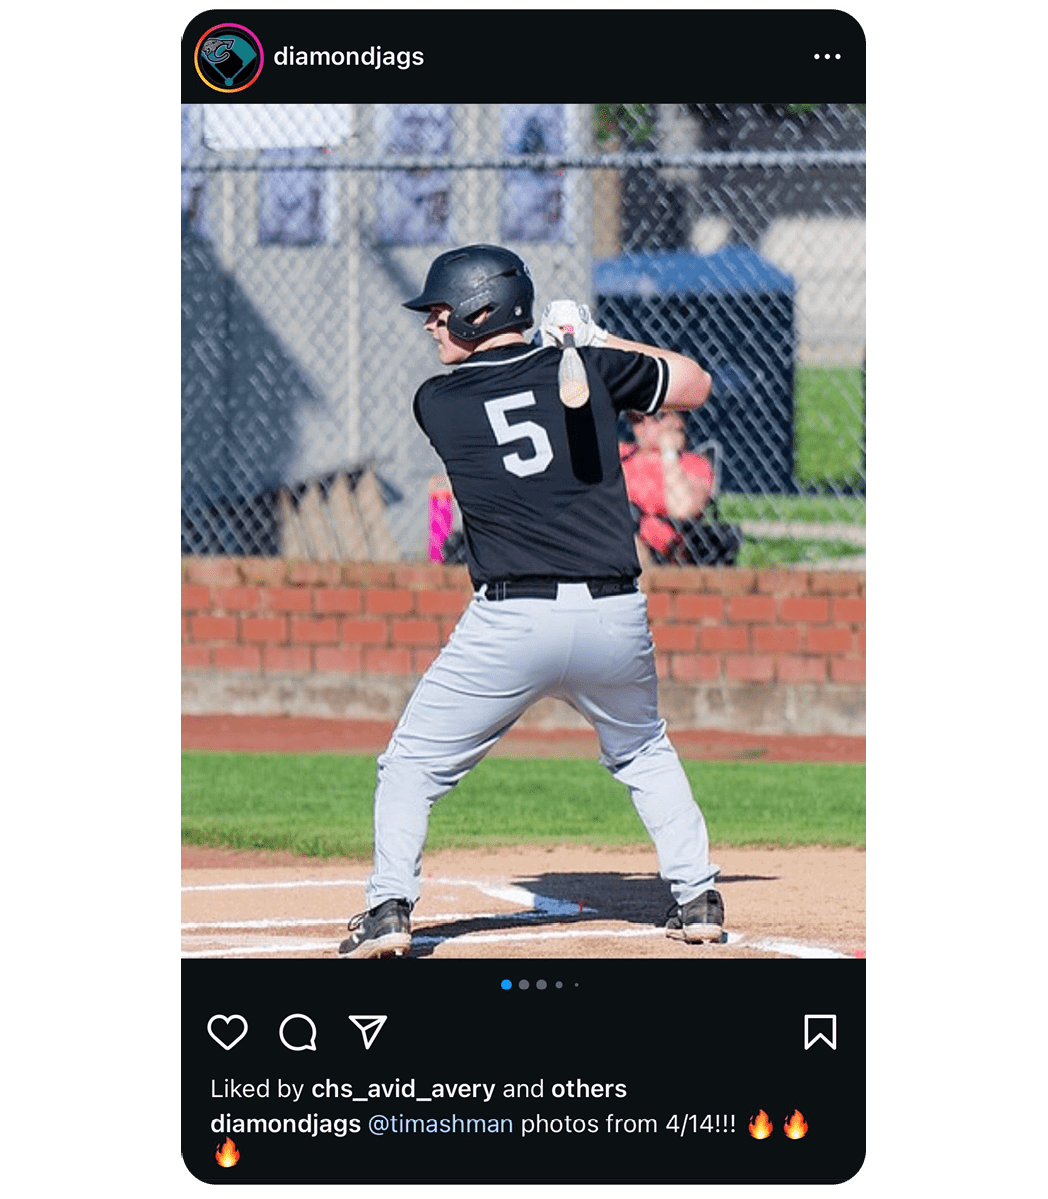Open the three-dot more options menu

point(827,57)
